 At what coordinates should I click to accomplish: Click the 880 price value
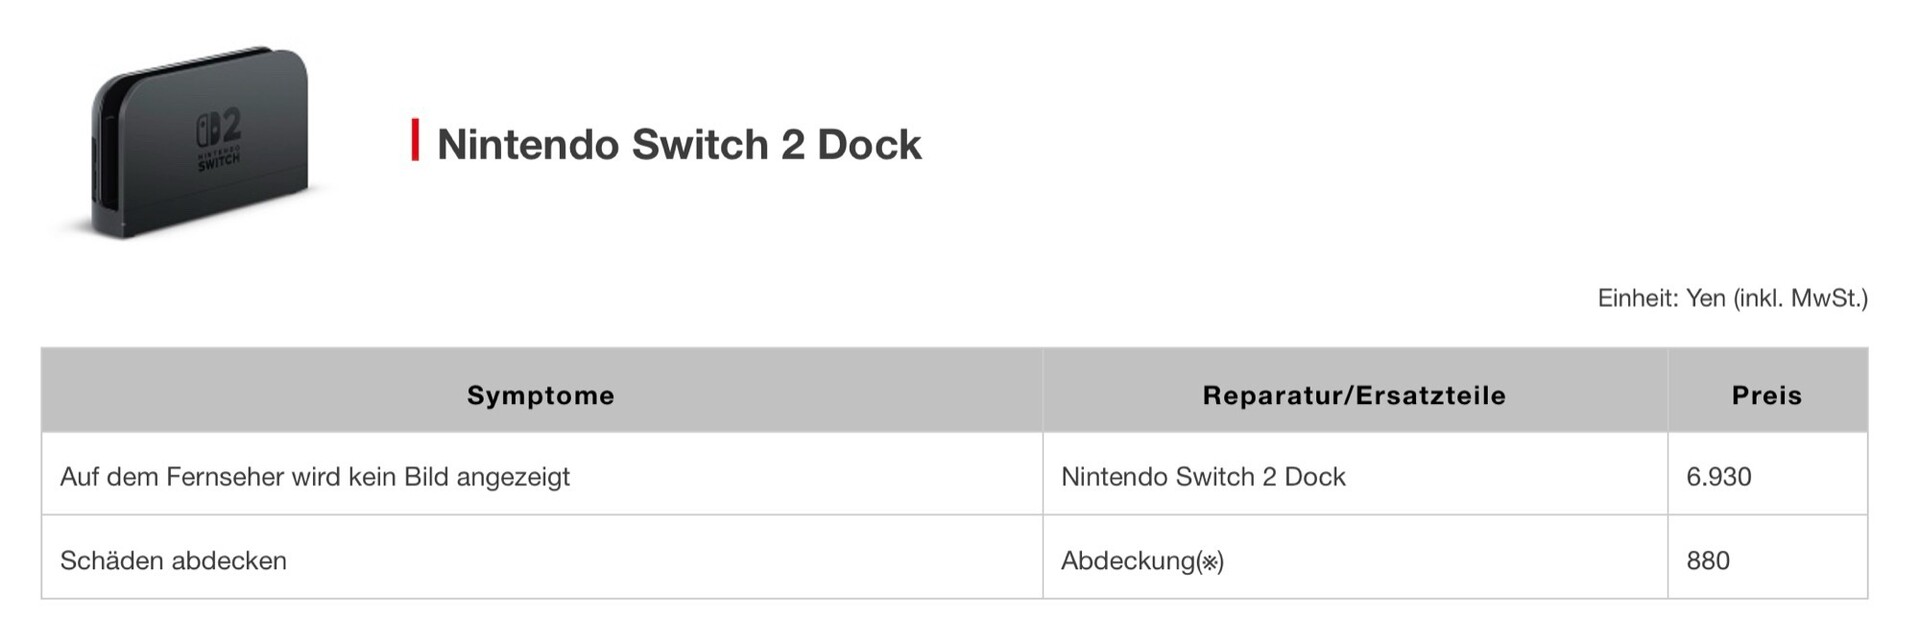point(1708,561)
